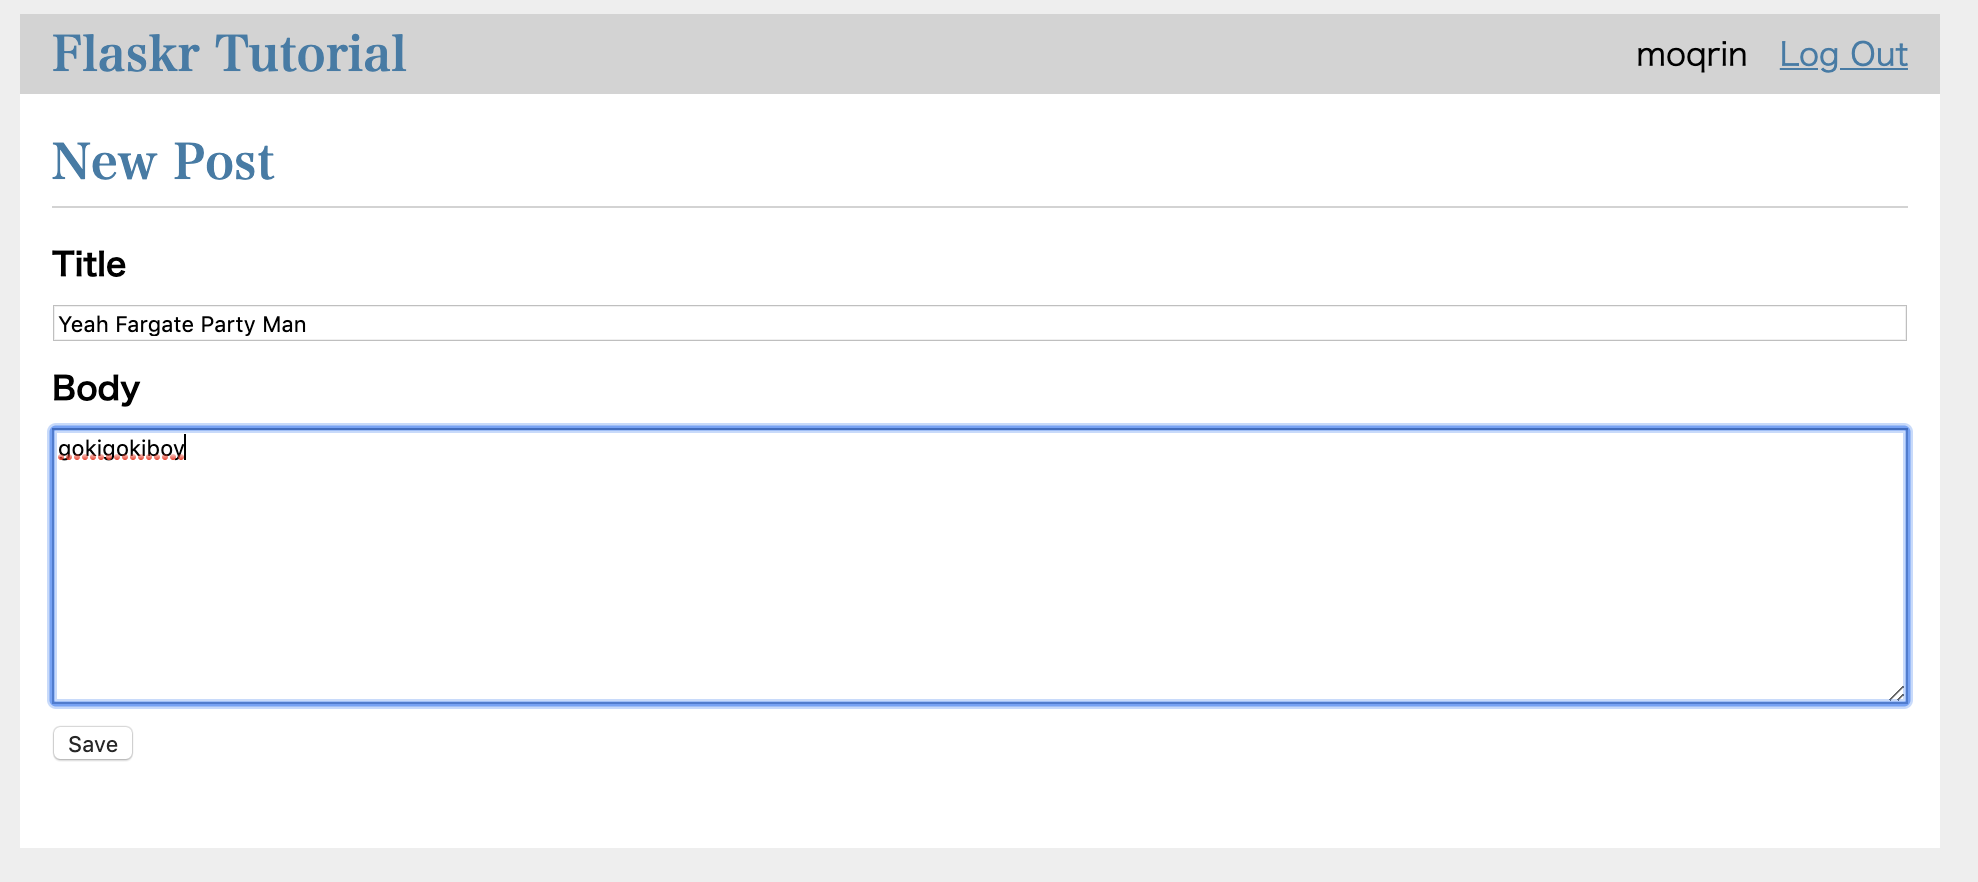Click the empty middle of Body textarea
Viewport: 1978px width, 882px height.
click(980, 570)
